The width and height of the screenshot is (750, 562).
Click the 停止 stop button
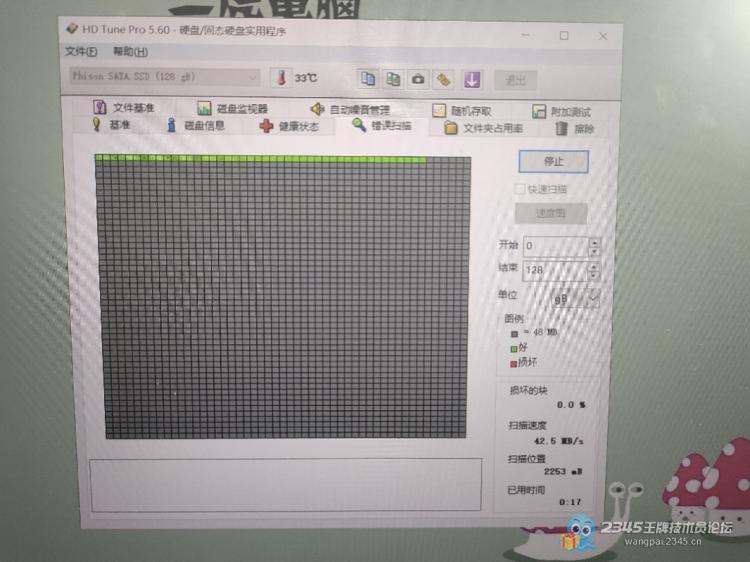(553, 162)
